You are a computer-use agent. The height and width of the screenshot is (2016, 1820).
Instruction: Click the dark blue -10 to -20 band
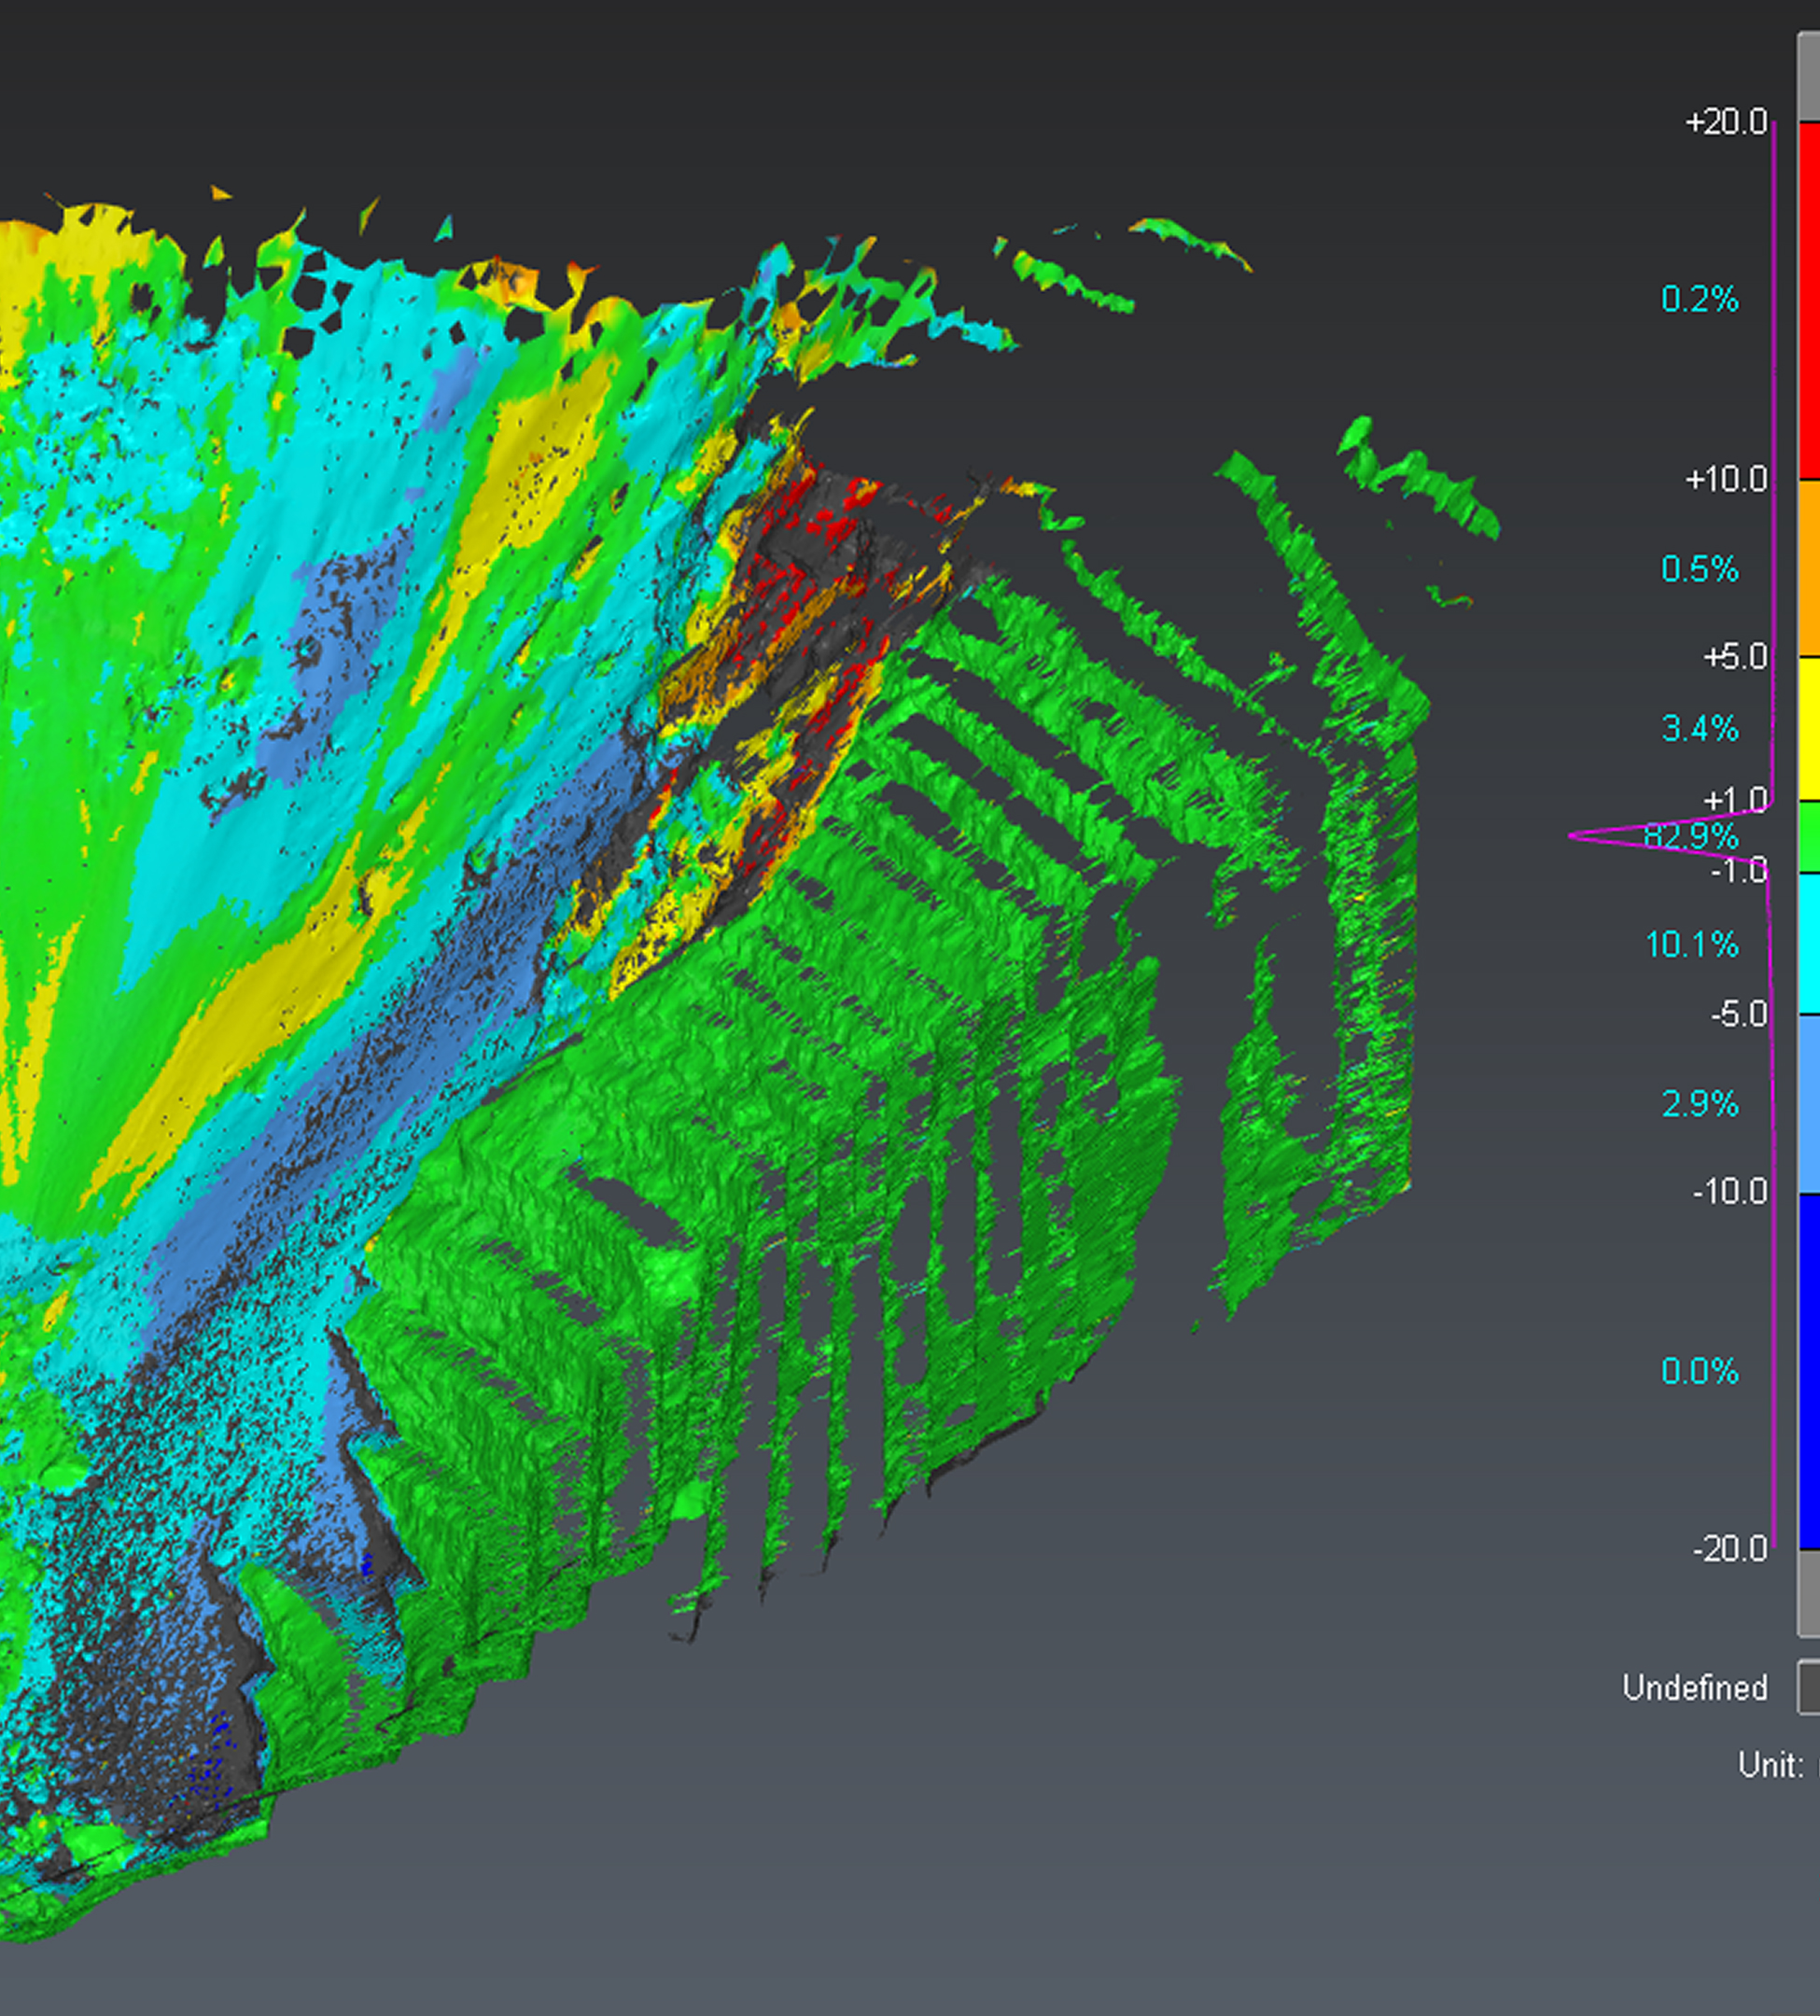click(x=1809, y=1370)
